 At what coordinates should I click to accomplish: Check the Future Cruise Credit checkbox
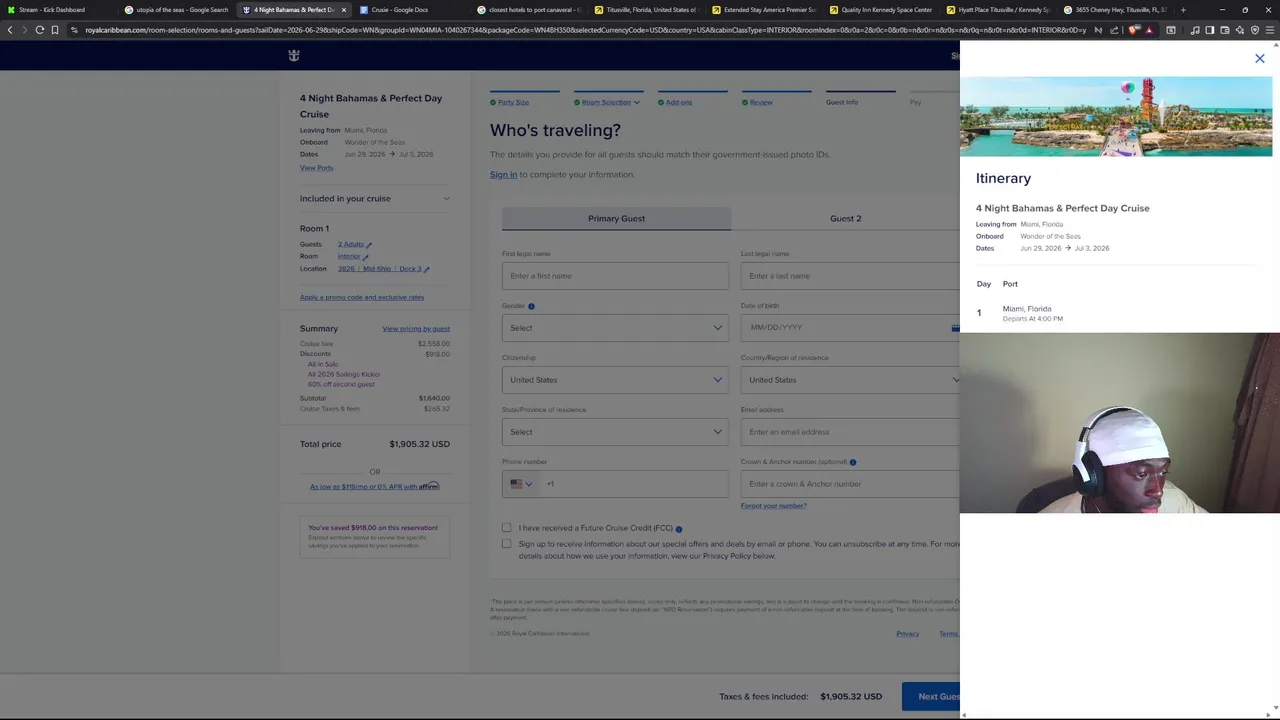(506, 528)
